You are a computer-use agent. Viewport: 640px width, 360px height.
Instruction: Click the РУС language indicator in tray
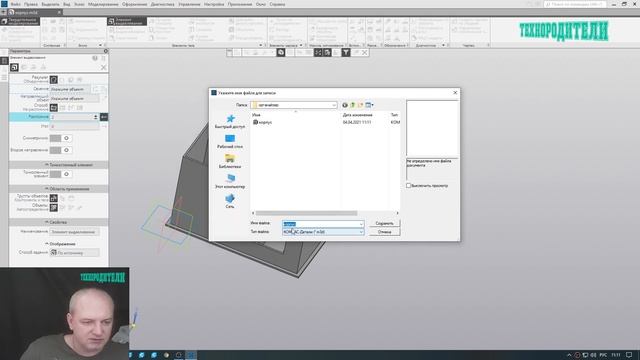pyautogui.click(x=603, y=355)
